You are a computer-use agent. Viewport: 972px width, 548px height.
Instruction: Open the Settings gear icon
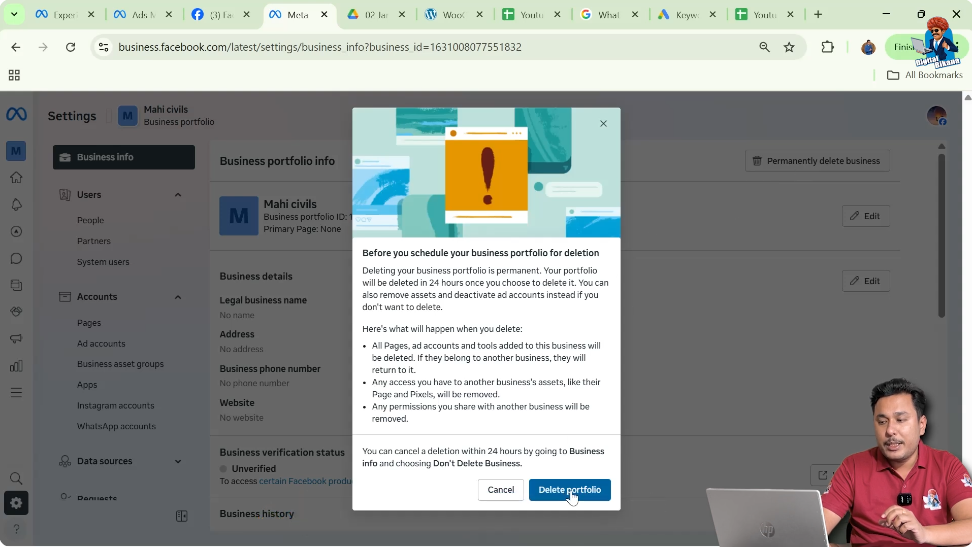pos(16,503)
